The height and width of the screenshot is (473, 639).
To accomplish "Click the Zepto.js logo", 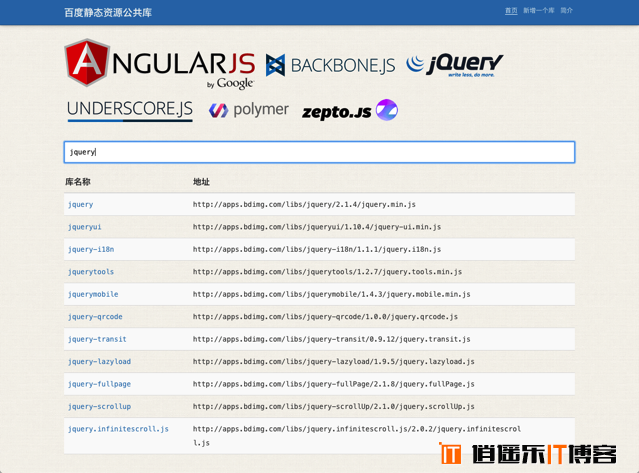I will (x=350, y=110).
